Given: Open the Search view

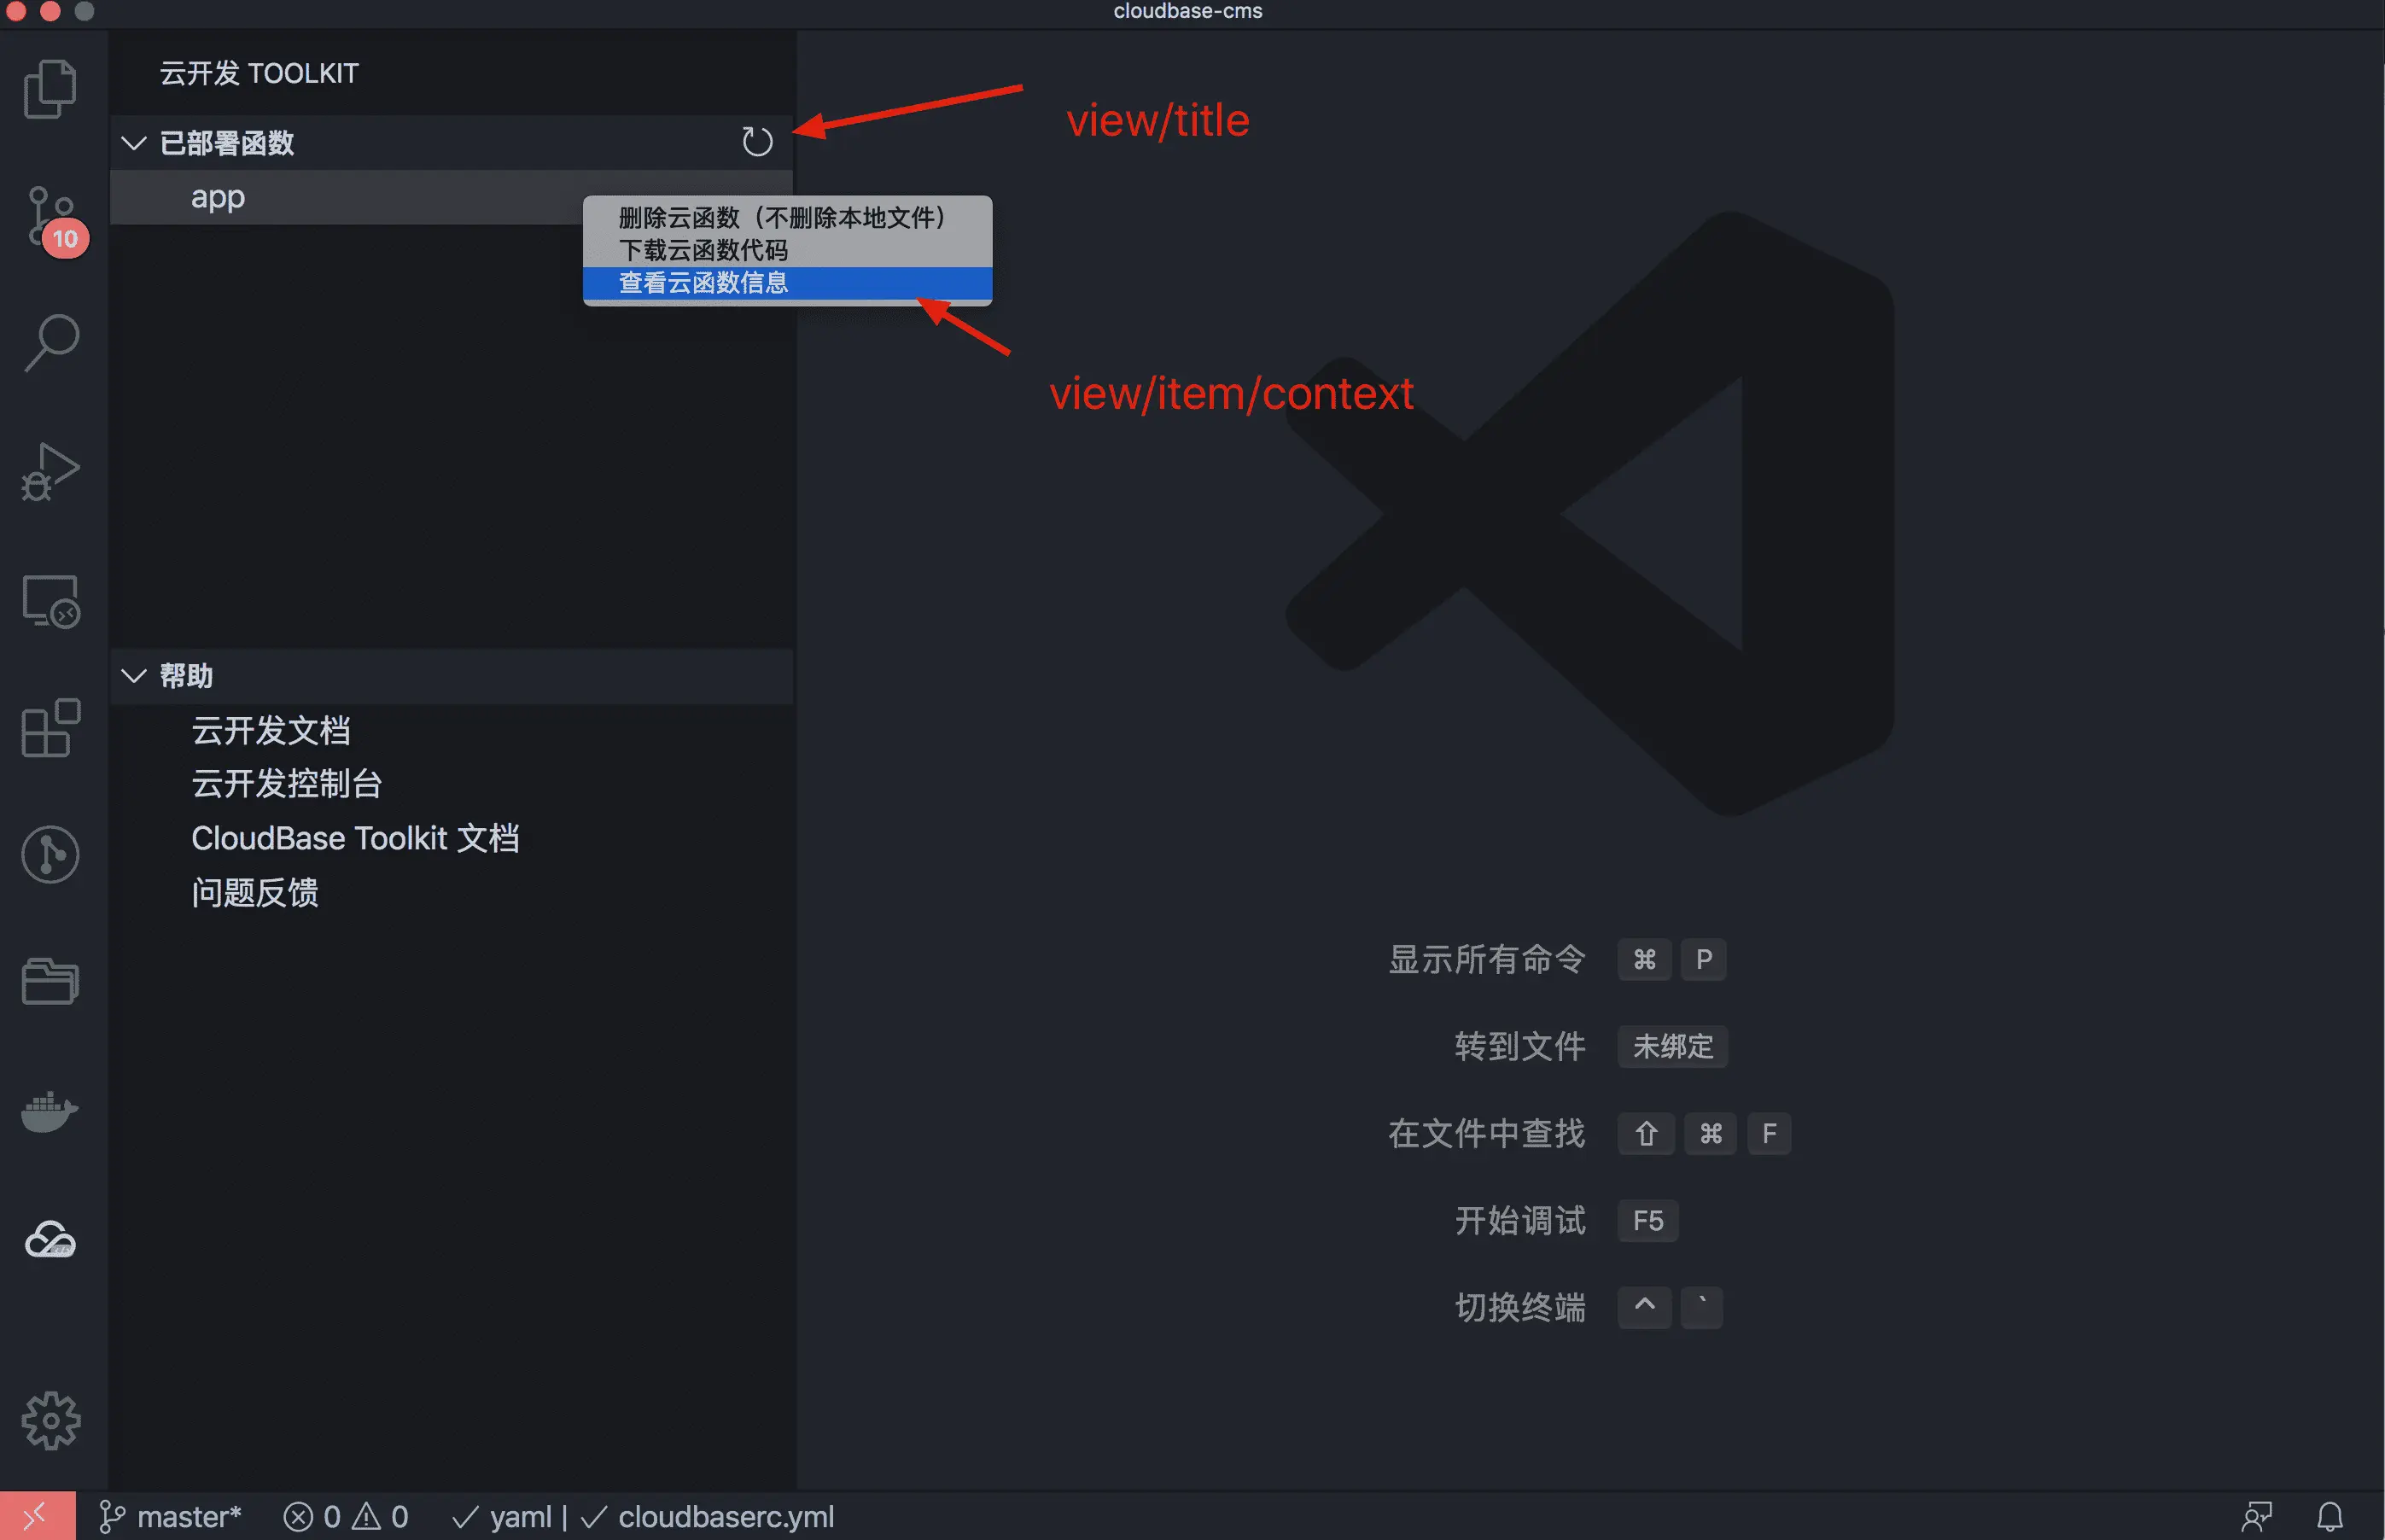Looking at the screenshot, I should click(51, 343).
